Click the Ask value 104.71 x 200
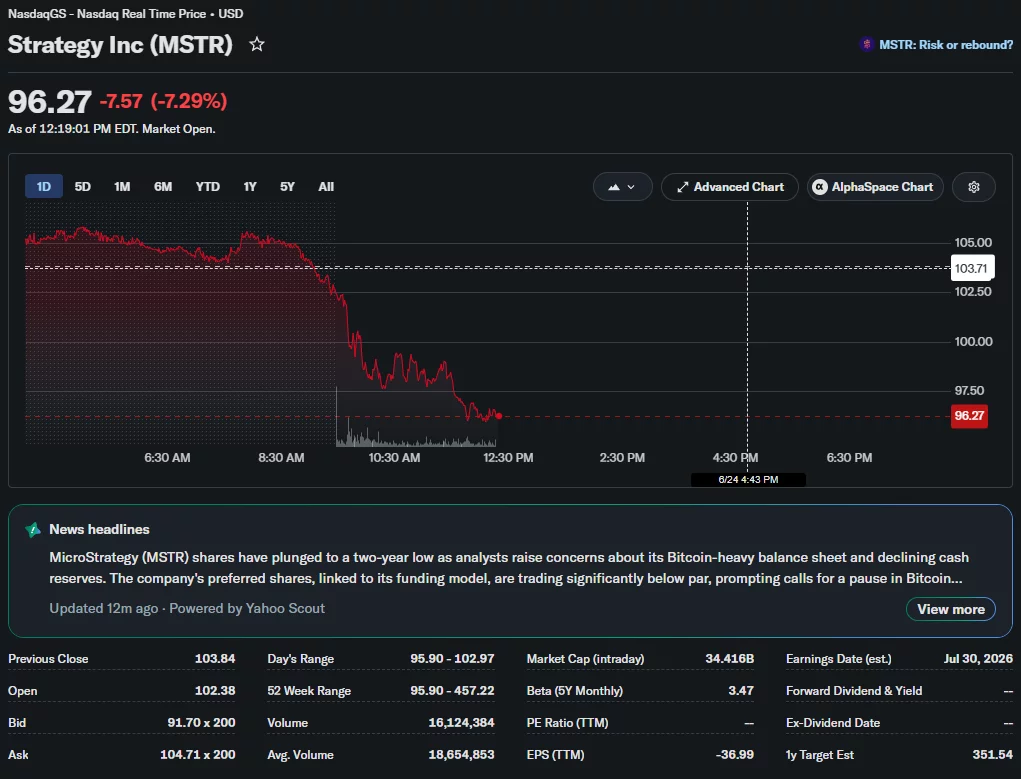Viewport: 1021px width, 779px height. pyautogui.click(x=198, y=754)
